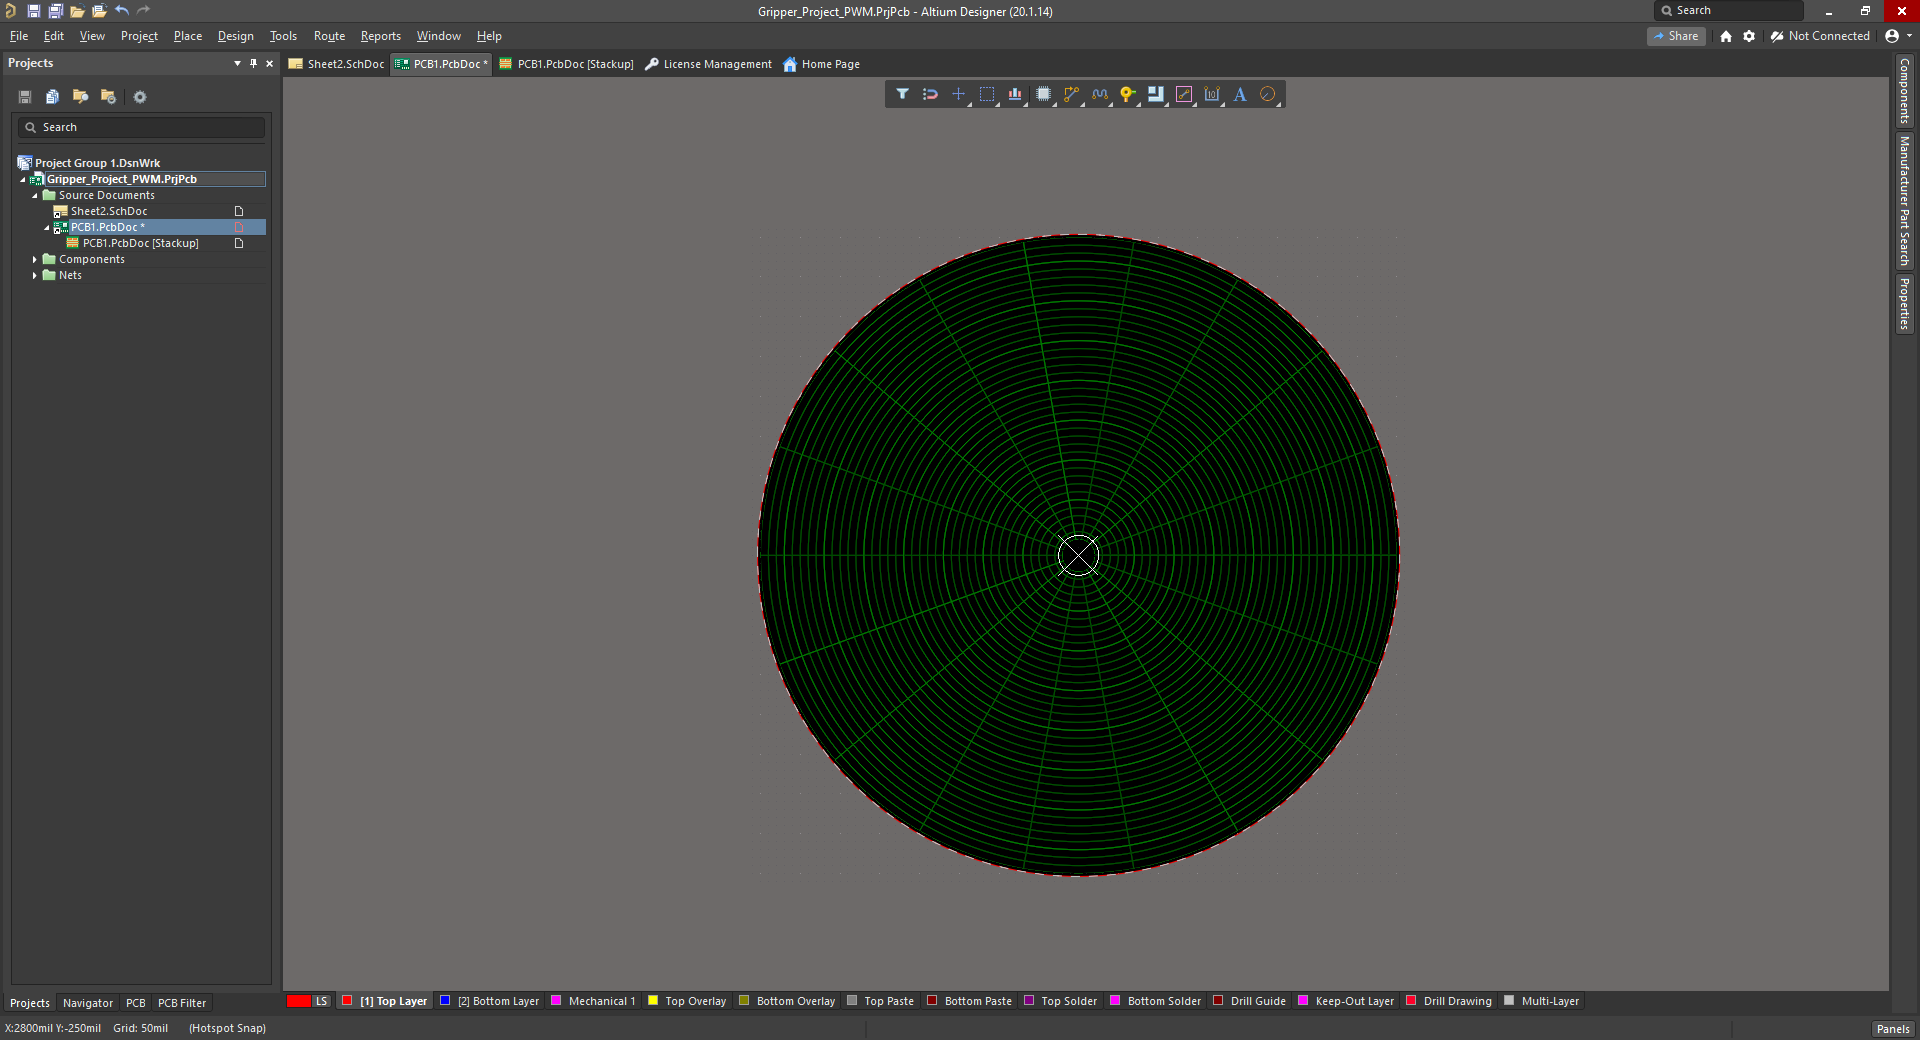Screen dimensions: 1920x1040
Task: Expand the Components folder
Action: coord(35,260)
